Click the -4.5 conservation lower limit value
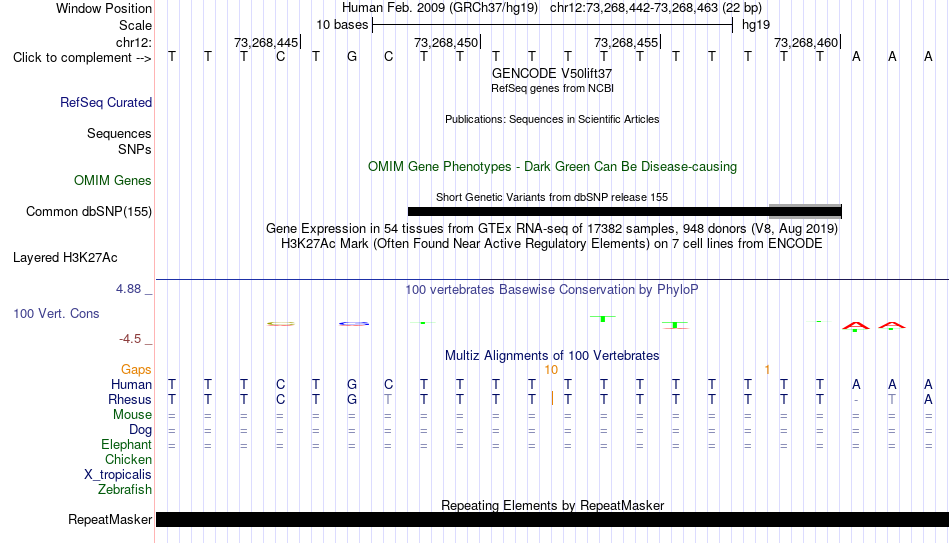Image resolution: width=950 pixels, height=543 pixels. point(130,339)
